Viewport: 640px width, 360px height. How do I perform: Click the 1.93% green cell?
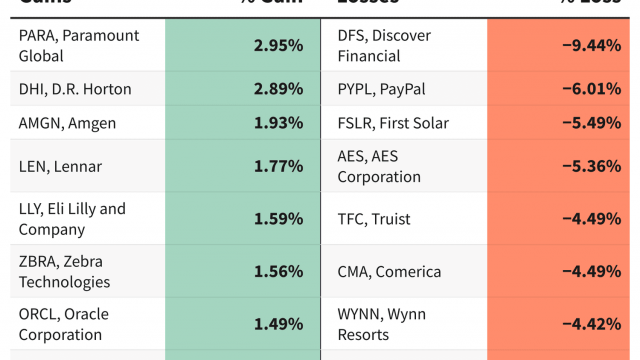[243, 123]
